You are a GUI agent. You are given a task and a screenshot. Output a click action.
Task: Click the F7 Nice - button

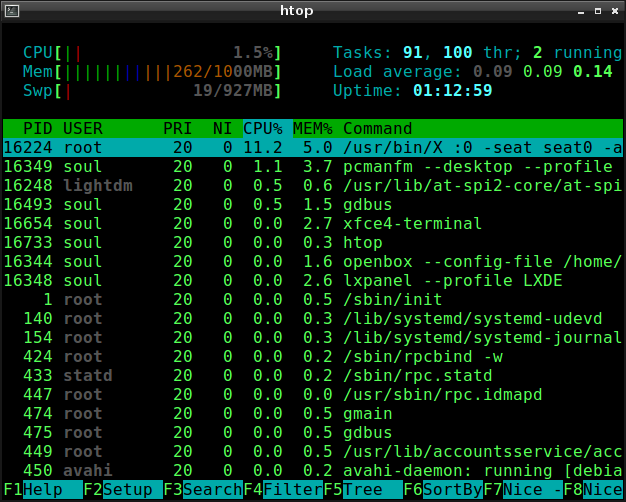click(523, 490)
